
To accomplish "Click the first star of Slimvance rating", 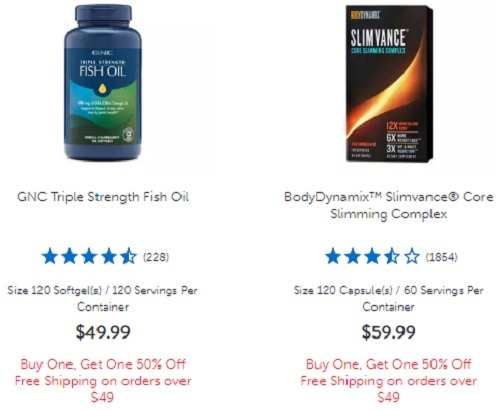I will (x=333, y=257).
